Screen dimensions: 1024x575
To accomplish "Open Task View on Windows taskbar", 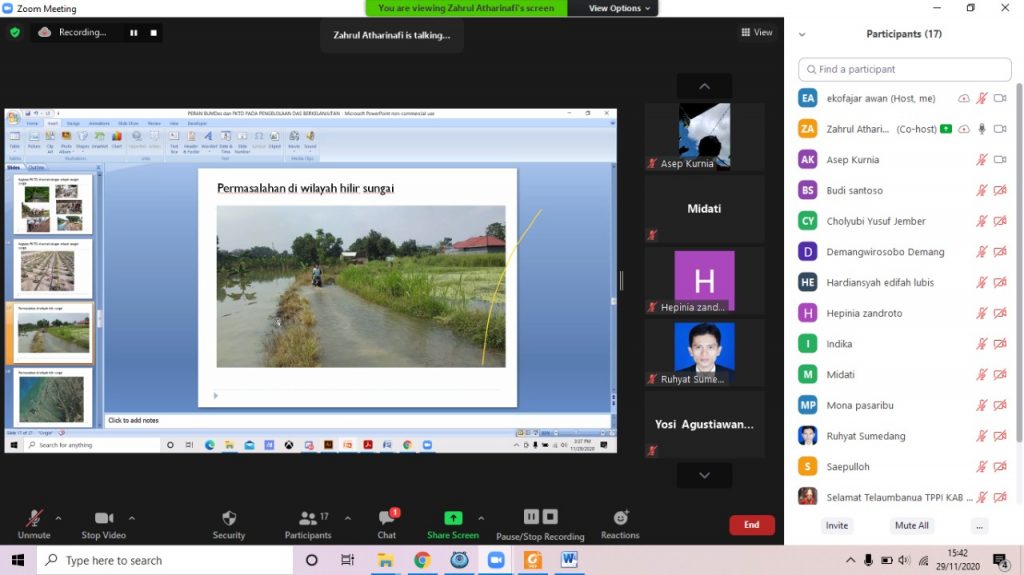I will [347, 560].
